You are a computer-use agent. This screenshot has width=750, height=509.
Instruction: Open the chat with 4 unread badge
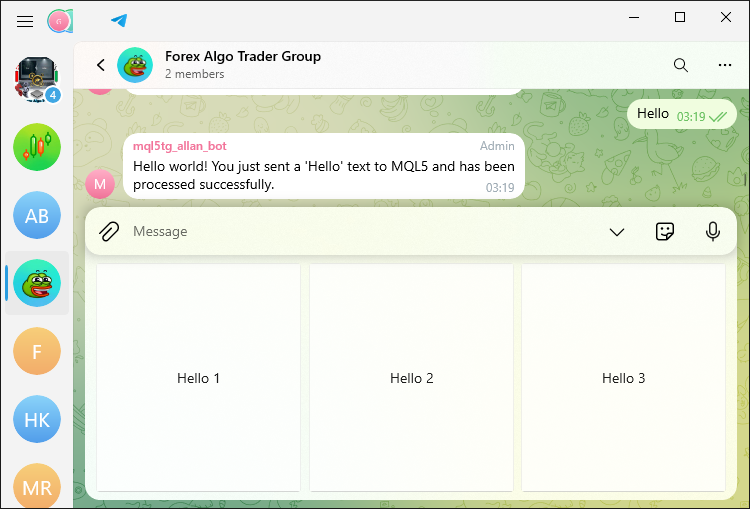coord(37,79)
